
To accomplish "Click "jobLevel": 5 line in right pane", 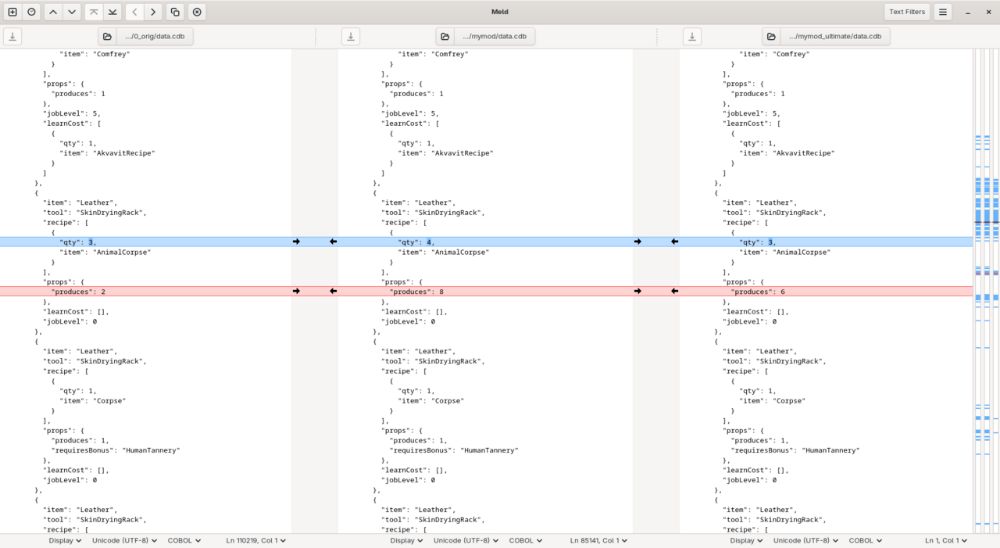I will tap(751, 114).
